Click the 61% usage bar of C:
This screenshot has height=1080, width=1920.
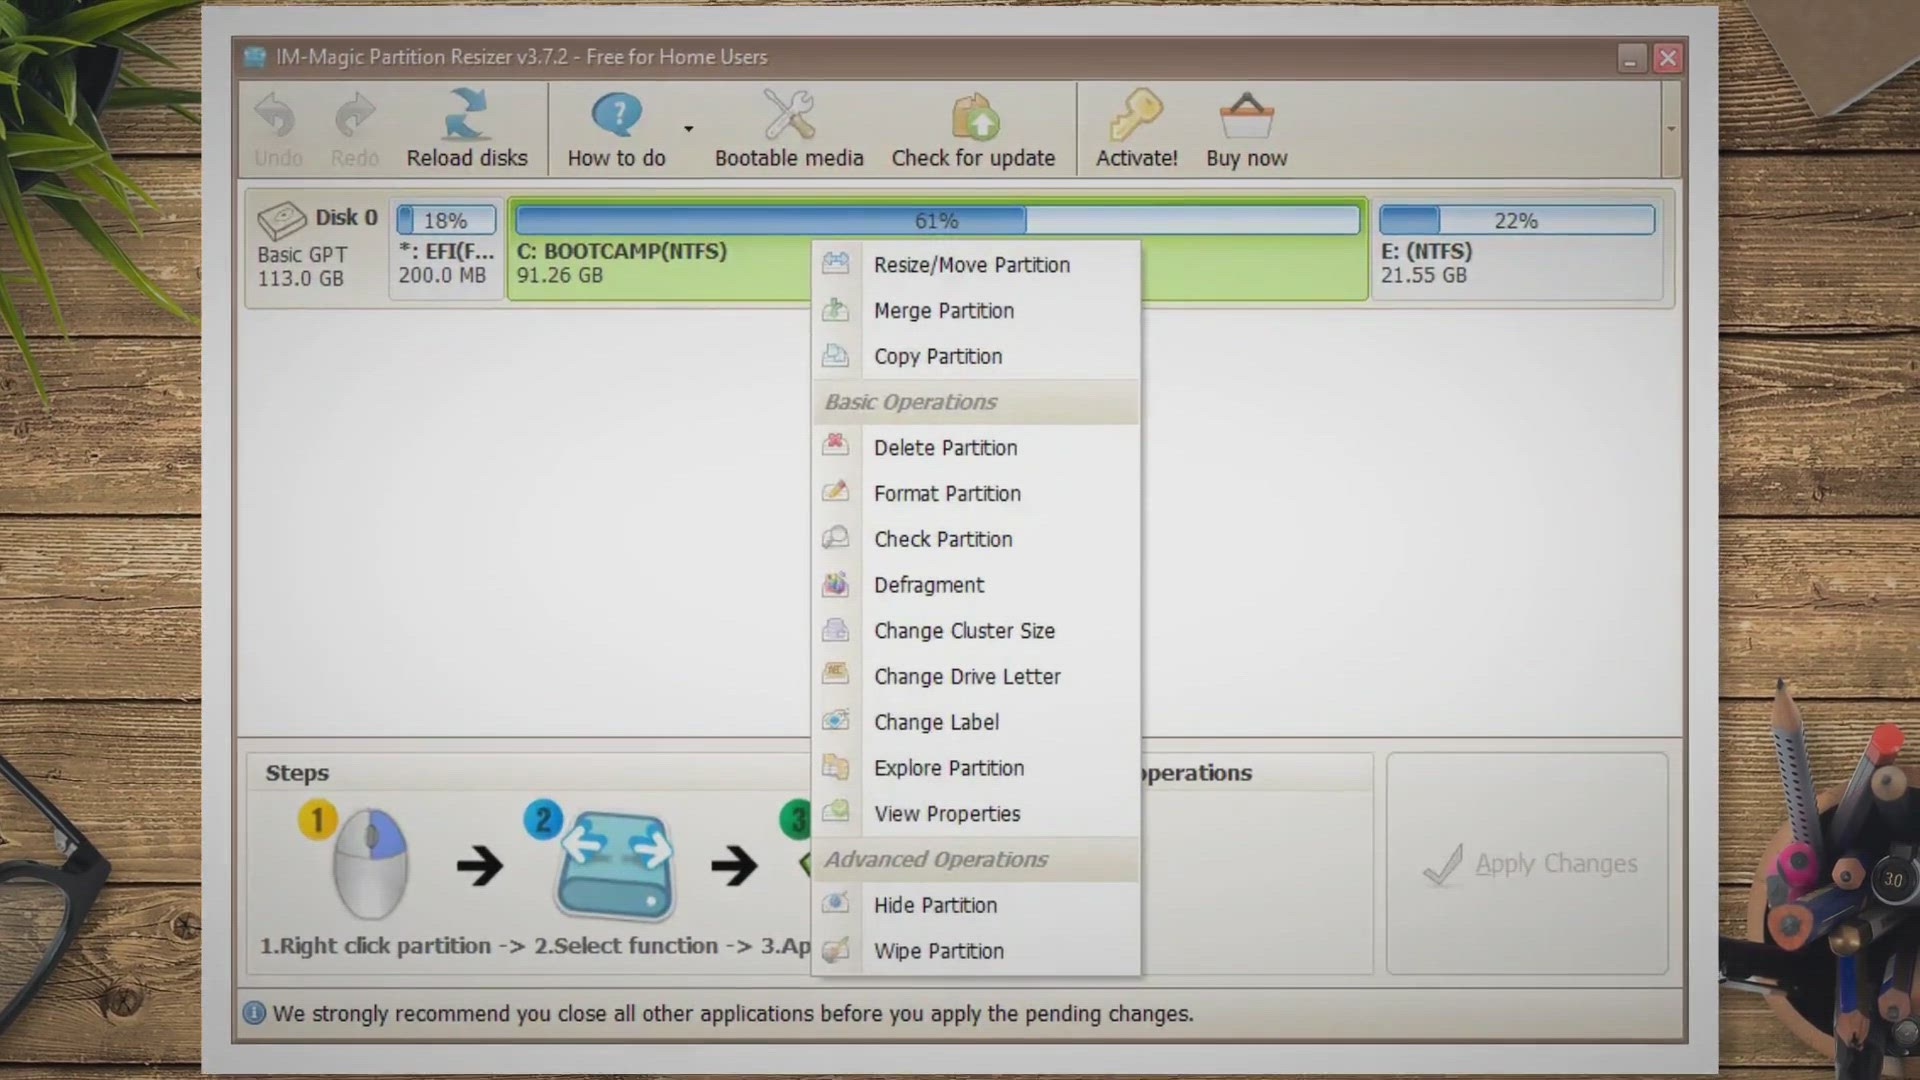[x=937, y=220]
